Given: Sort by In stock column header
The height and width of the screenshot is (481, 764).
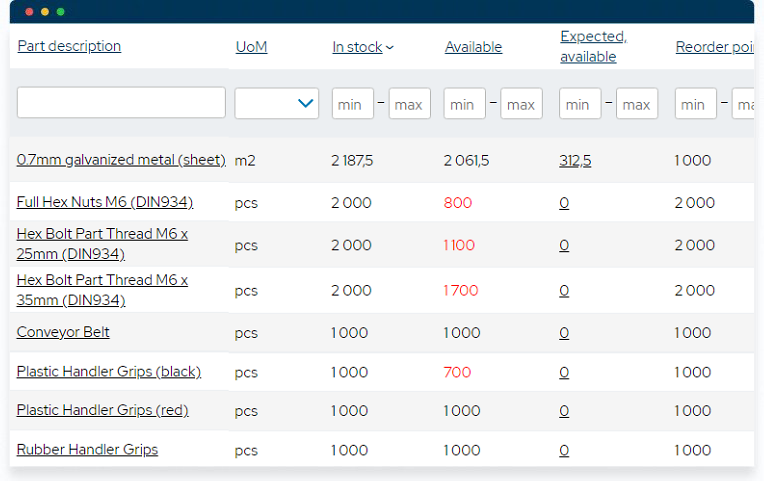Looking at the screenshot, I should point(357,47).
